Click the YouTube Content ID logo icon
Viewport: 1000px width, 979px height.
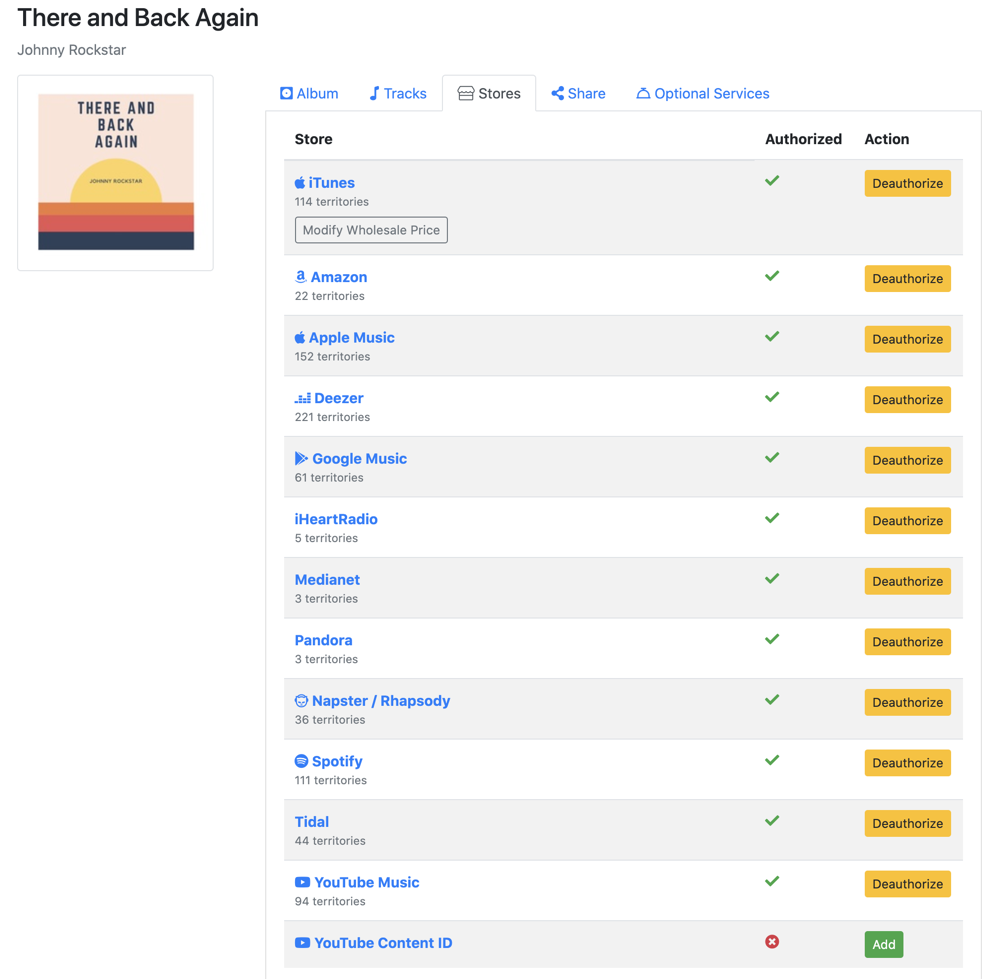[302, 943]
